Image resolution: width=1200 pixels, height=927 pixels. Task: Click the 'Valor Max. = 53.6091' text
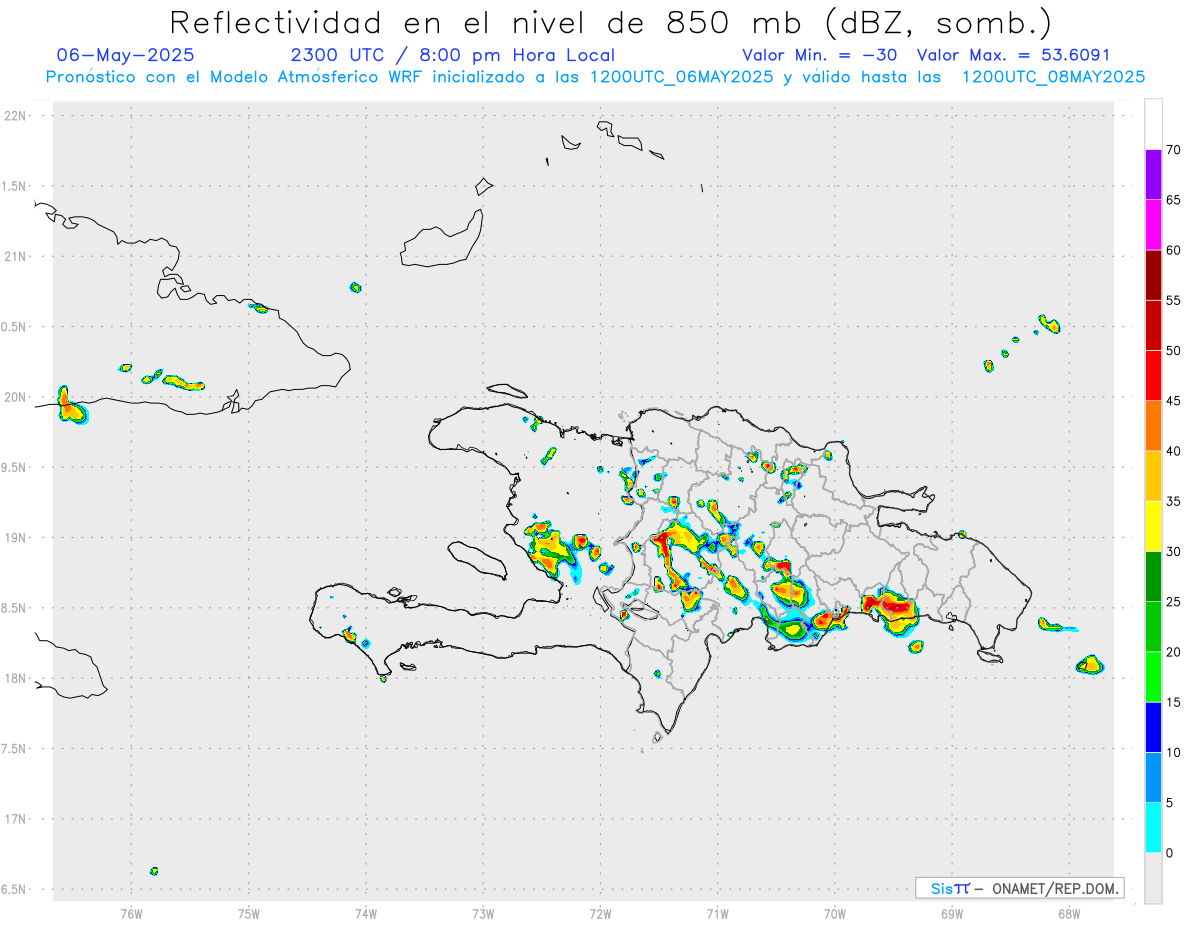[x=1013, y=55]
